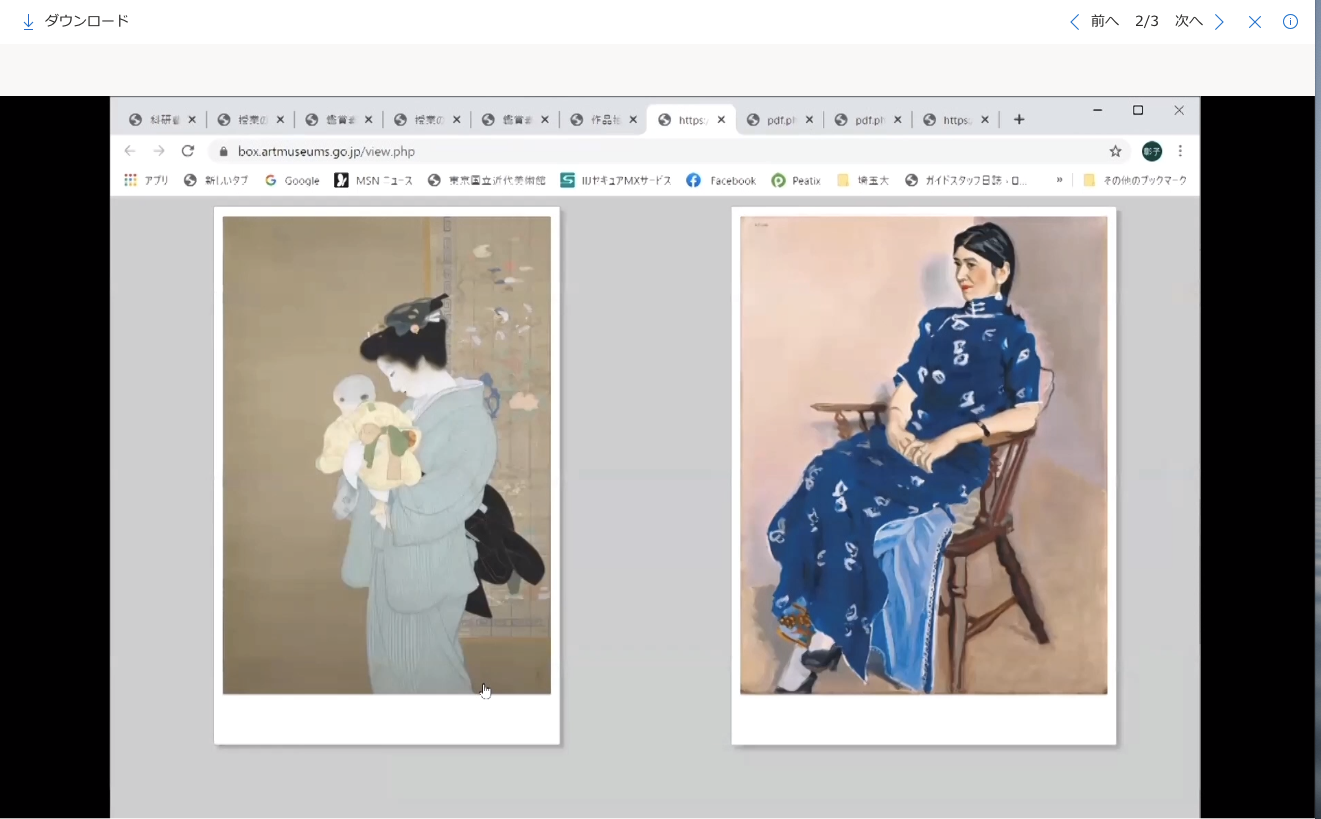The width and height of the screenshot is (1321, 819).
Task: Click the browser forward arrow
Action: [159, 151]
